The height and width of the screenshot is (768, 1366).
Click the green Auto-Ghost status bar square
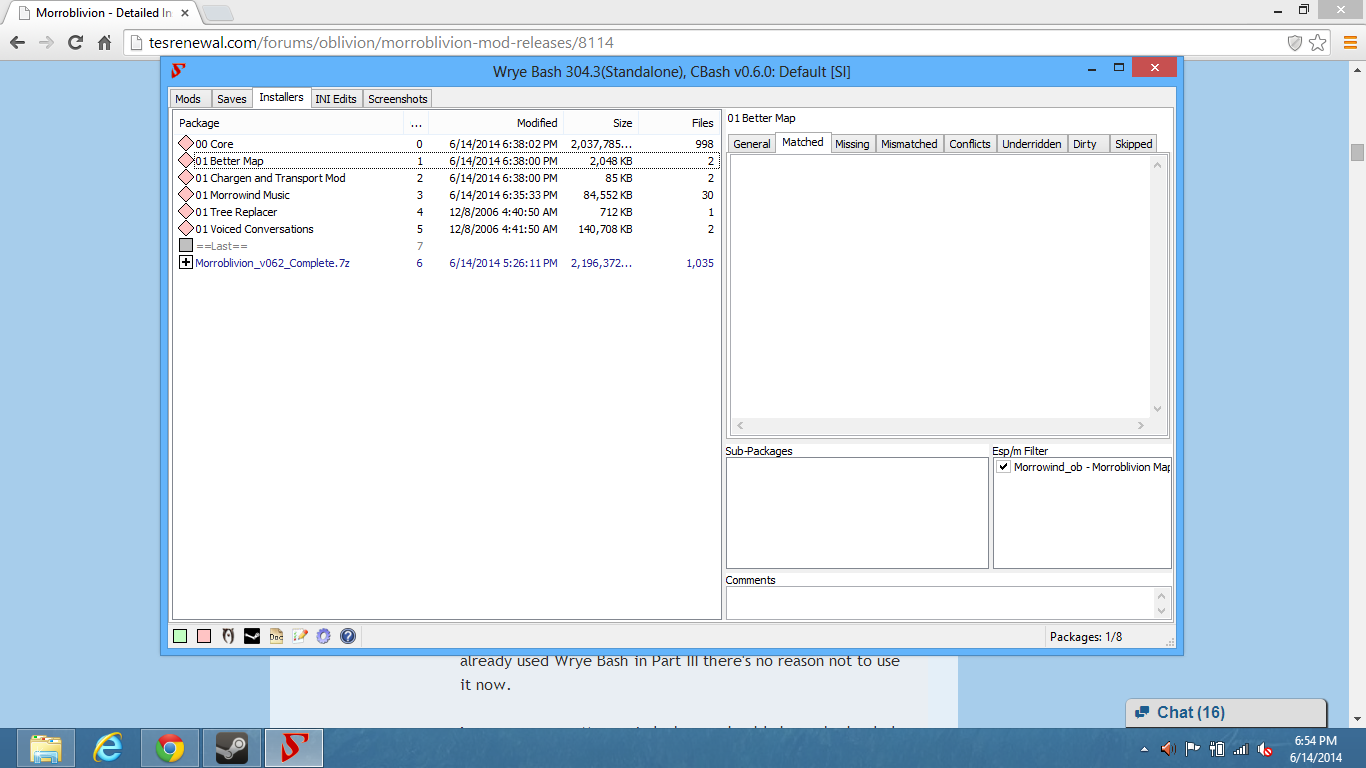point(180,636)
